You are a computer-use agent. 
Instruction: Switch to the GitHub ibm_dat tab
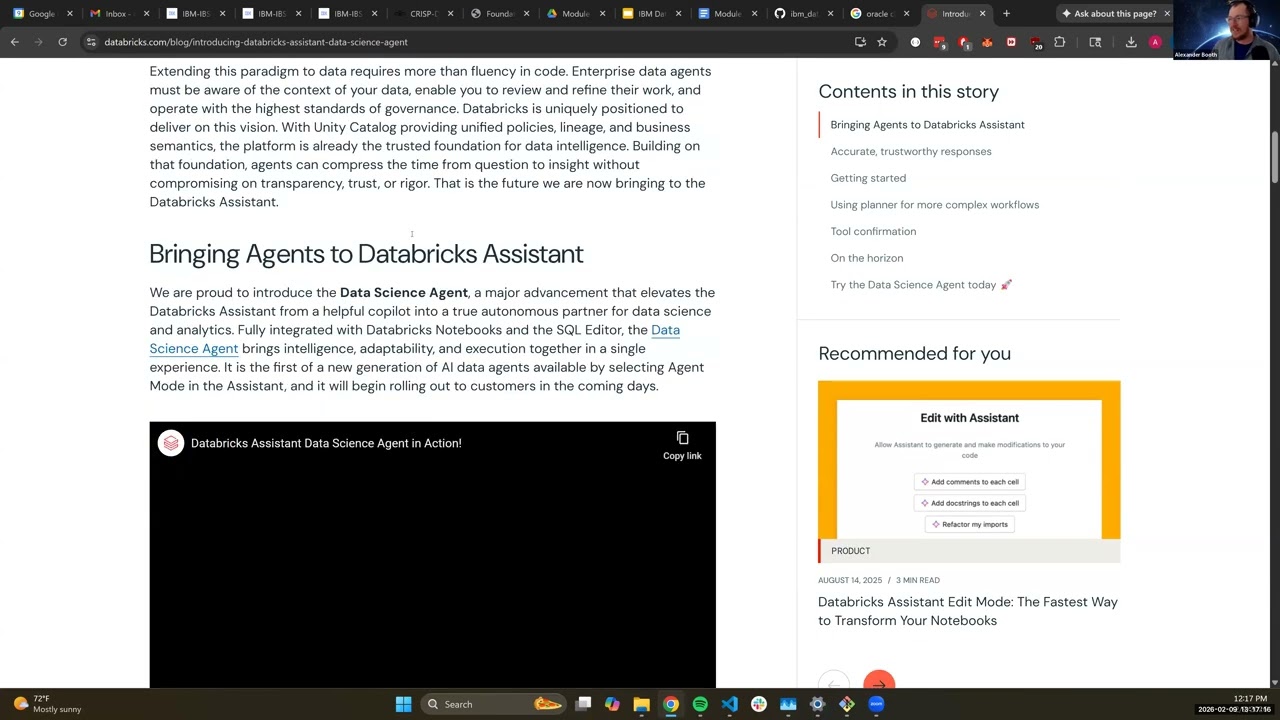pyautogui.click(x=803, y=14)
